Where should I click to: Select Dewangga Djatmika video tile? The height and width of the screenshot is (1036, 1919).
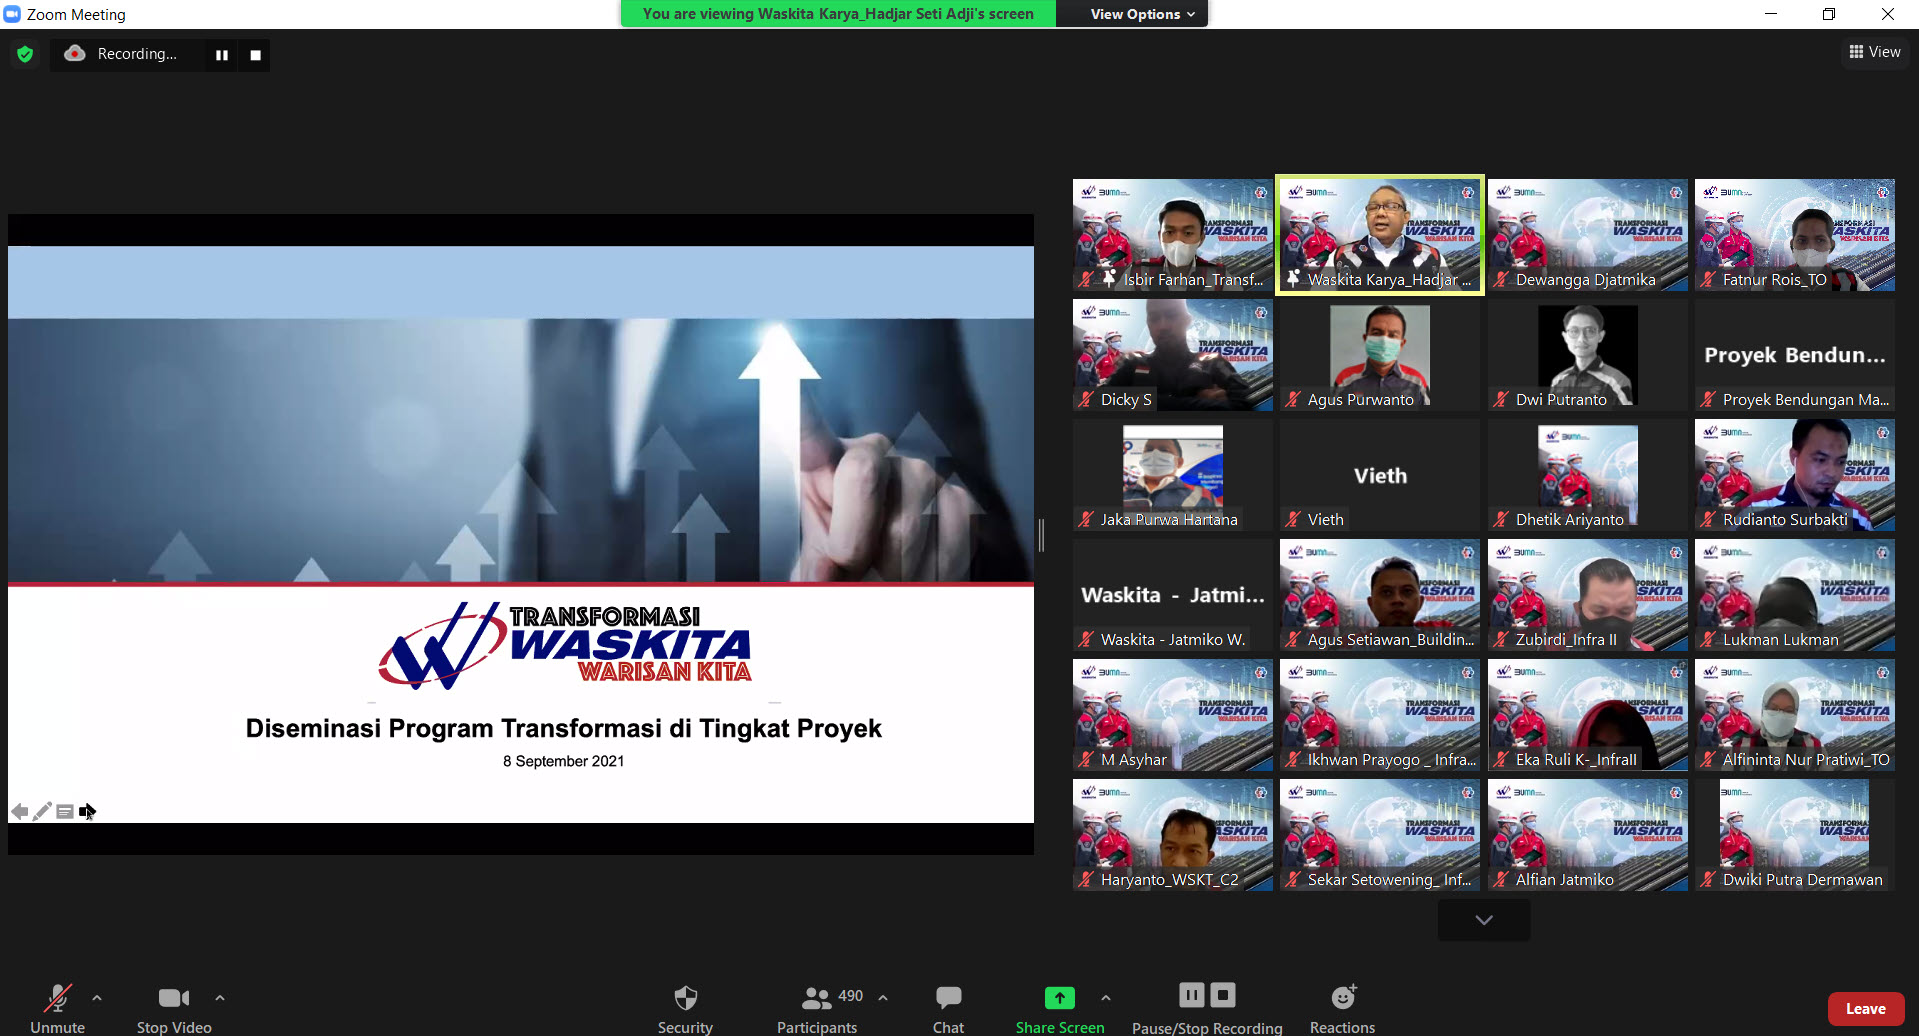pos(1588,235)
